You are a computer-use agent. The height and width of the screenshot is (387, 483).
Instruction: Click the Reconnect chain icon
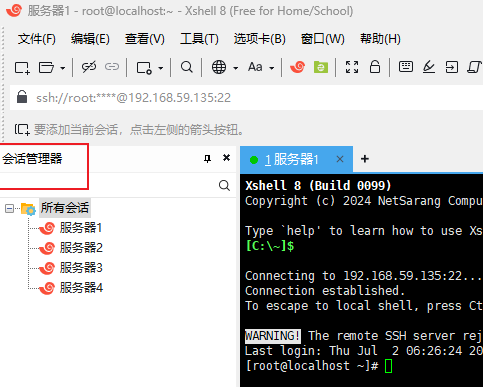[112, 67]
